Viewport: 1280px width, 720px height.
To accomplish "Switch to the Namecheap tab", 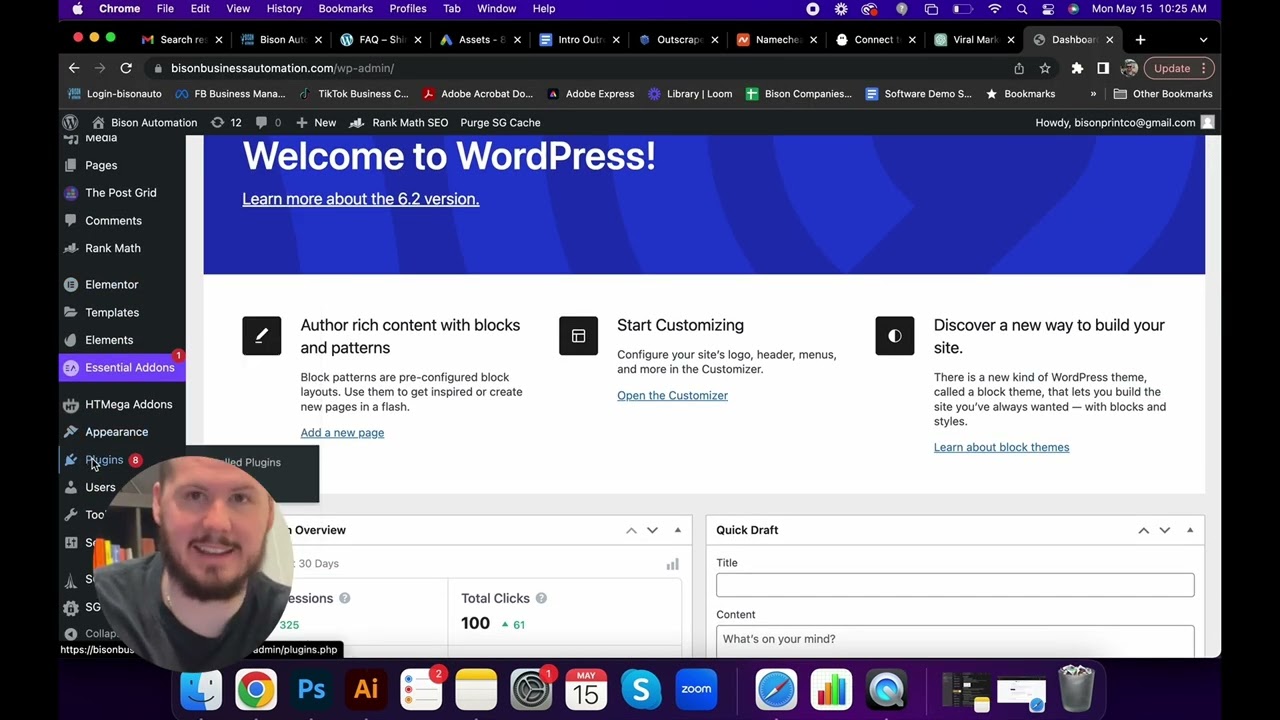I will [777, 40].
